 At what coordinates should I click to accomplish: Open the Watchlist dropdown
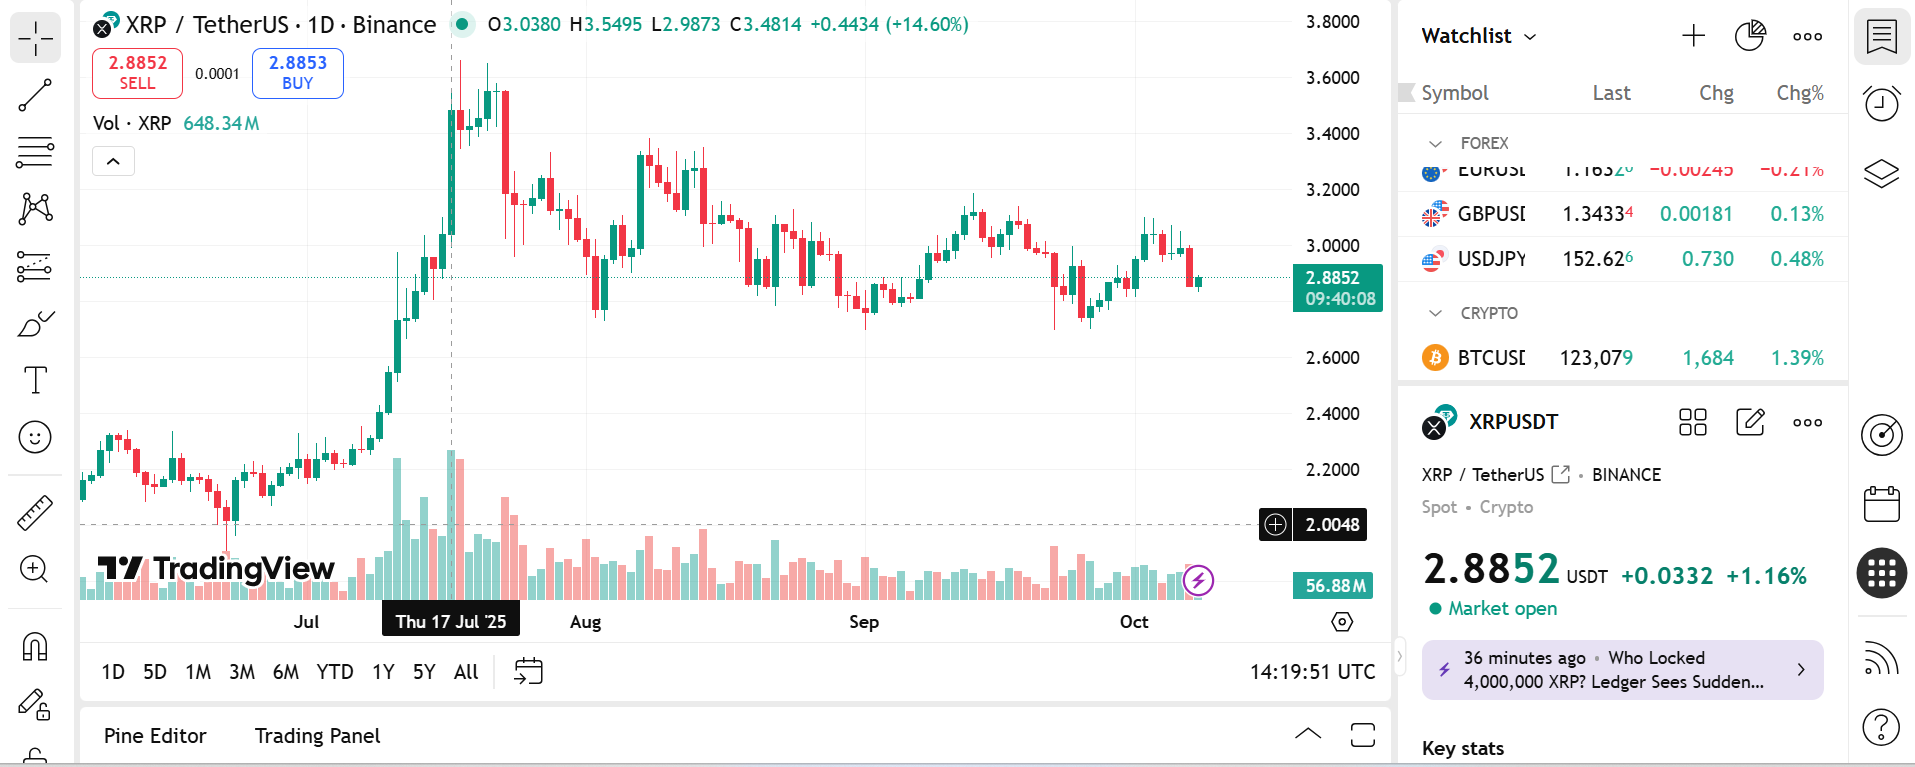click(x=1478, y=36)
